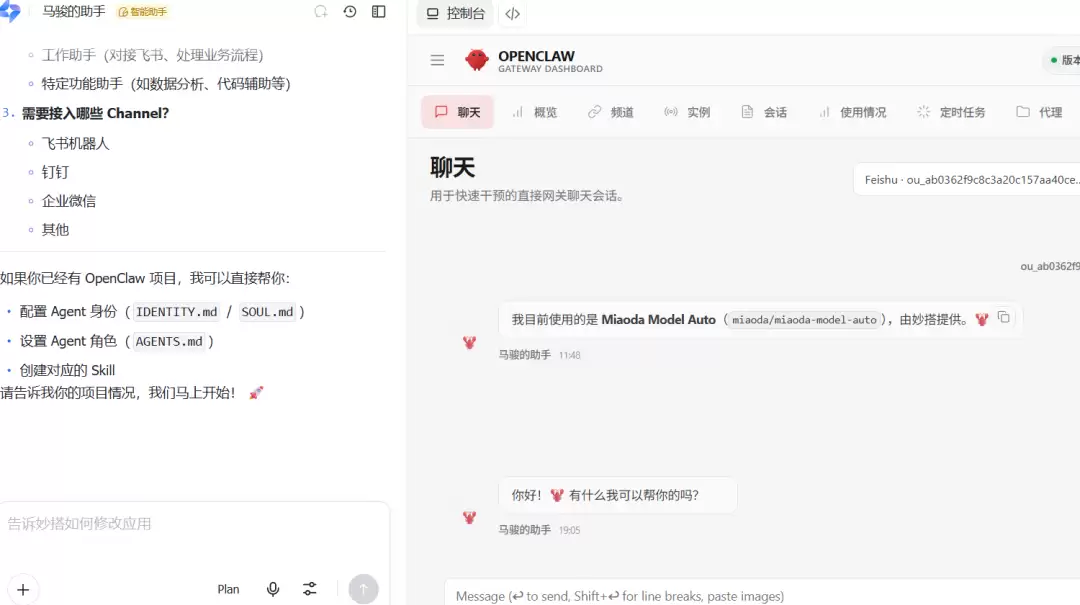
Task: Copy the Miaoda Model Auto message
Action: [x=1004, y=317]
